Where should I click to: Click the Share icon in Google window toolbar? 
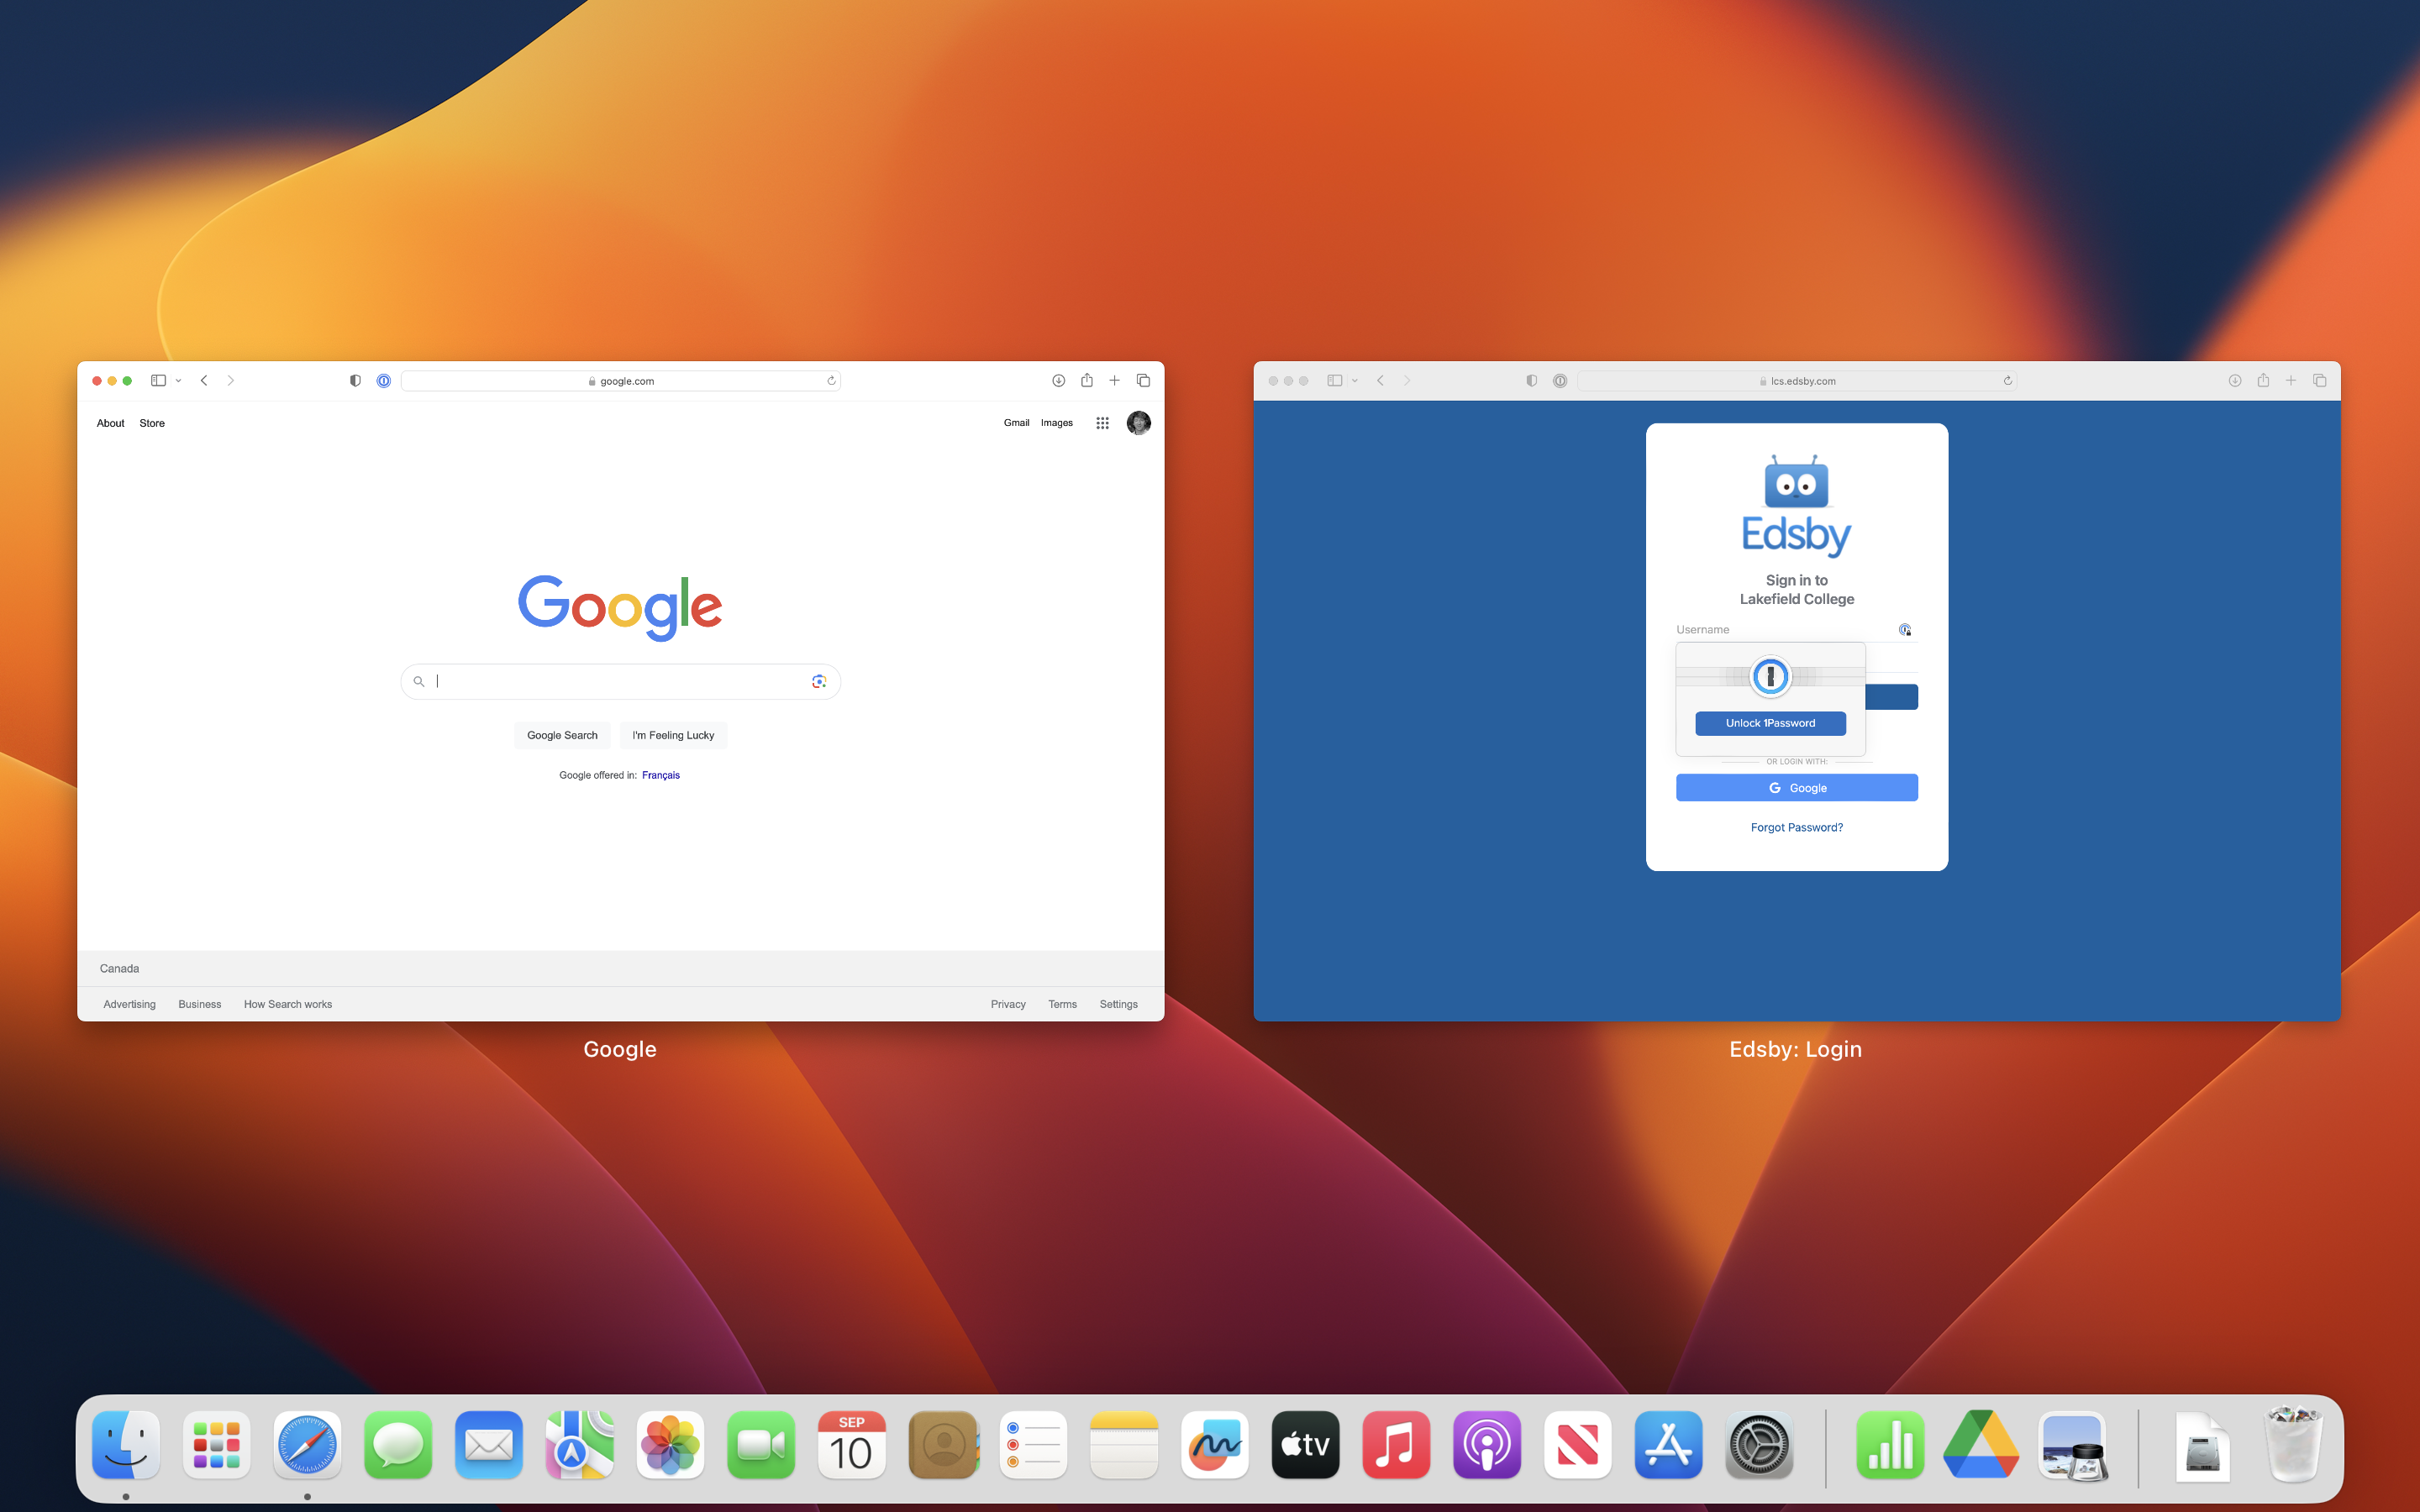pos(1086,381)
